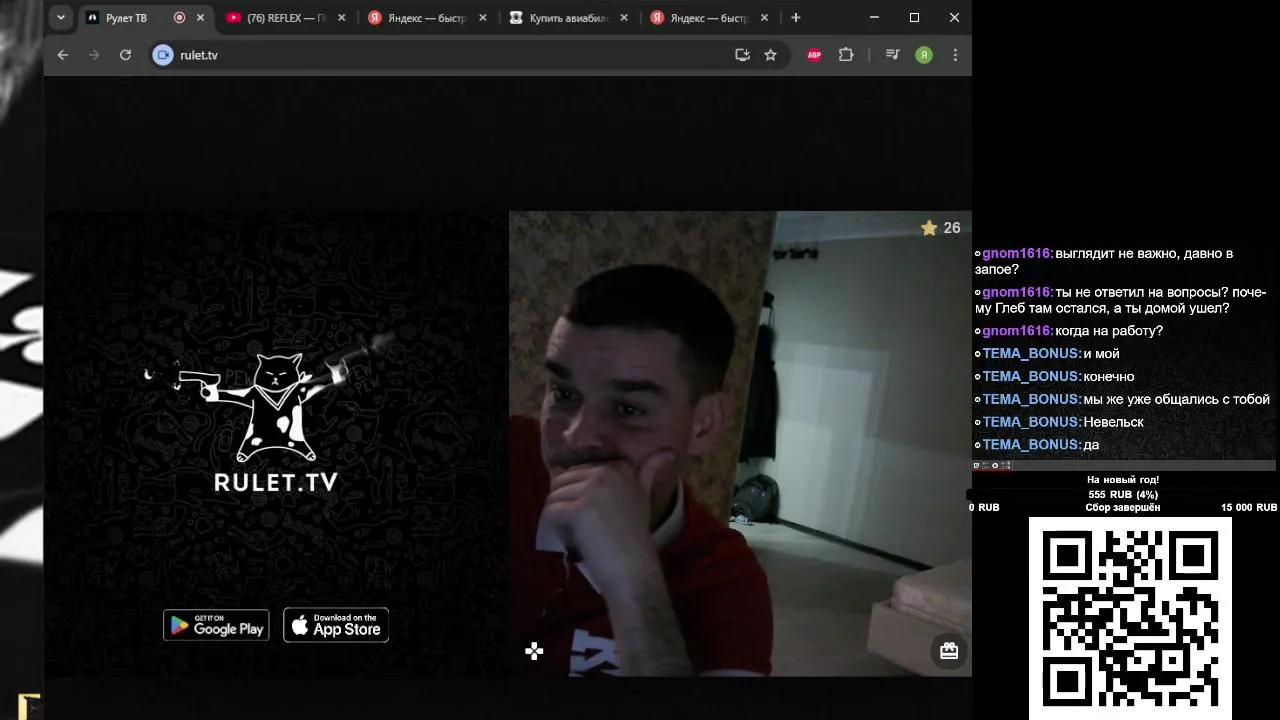
Task: Open the media controls icon
Action: coord(893,55)
